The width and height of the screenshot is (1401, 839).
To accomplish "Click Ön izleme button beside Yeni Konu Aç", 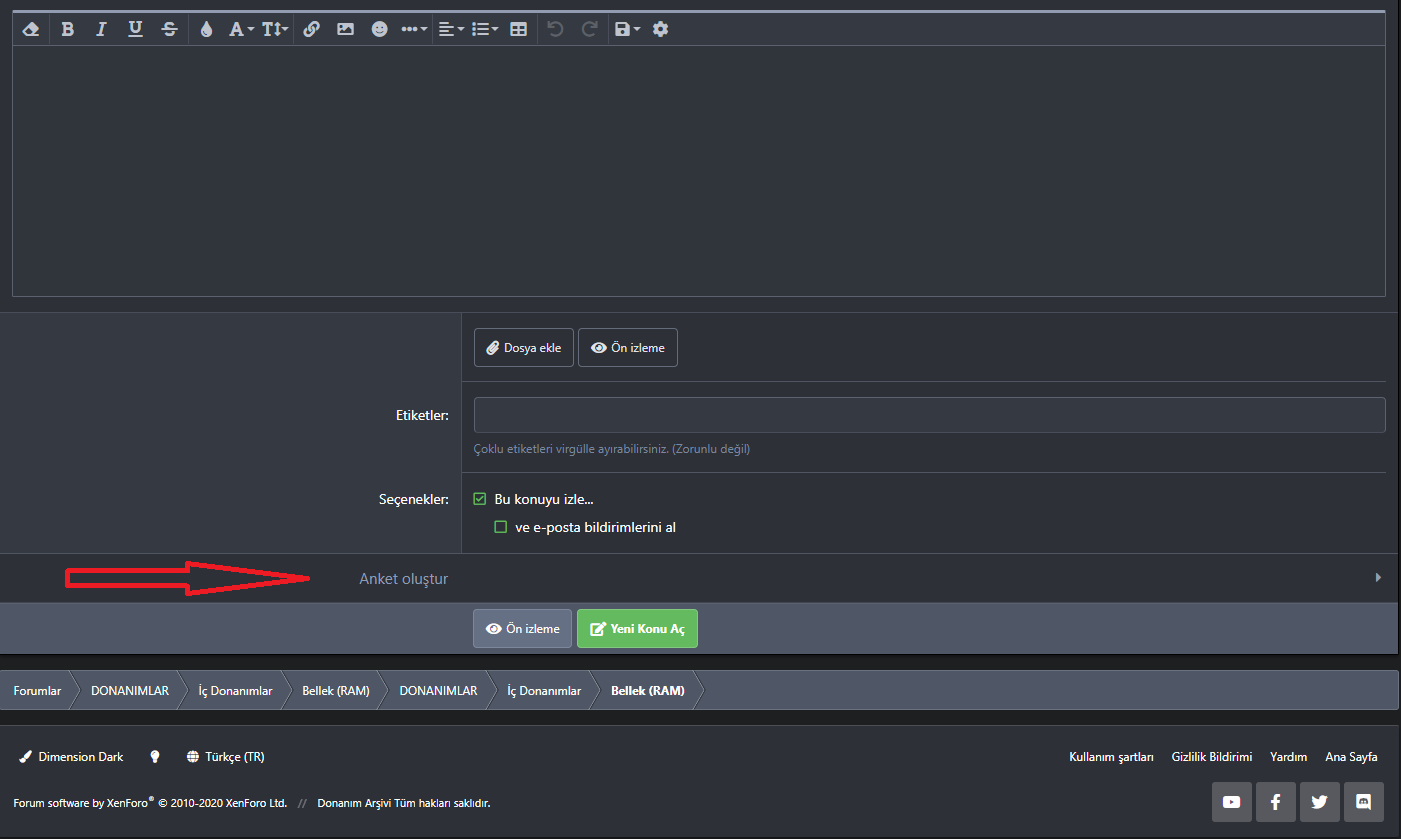I will pos(522,629).
